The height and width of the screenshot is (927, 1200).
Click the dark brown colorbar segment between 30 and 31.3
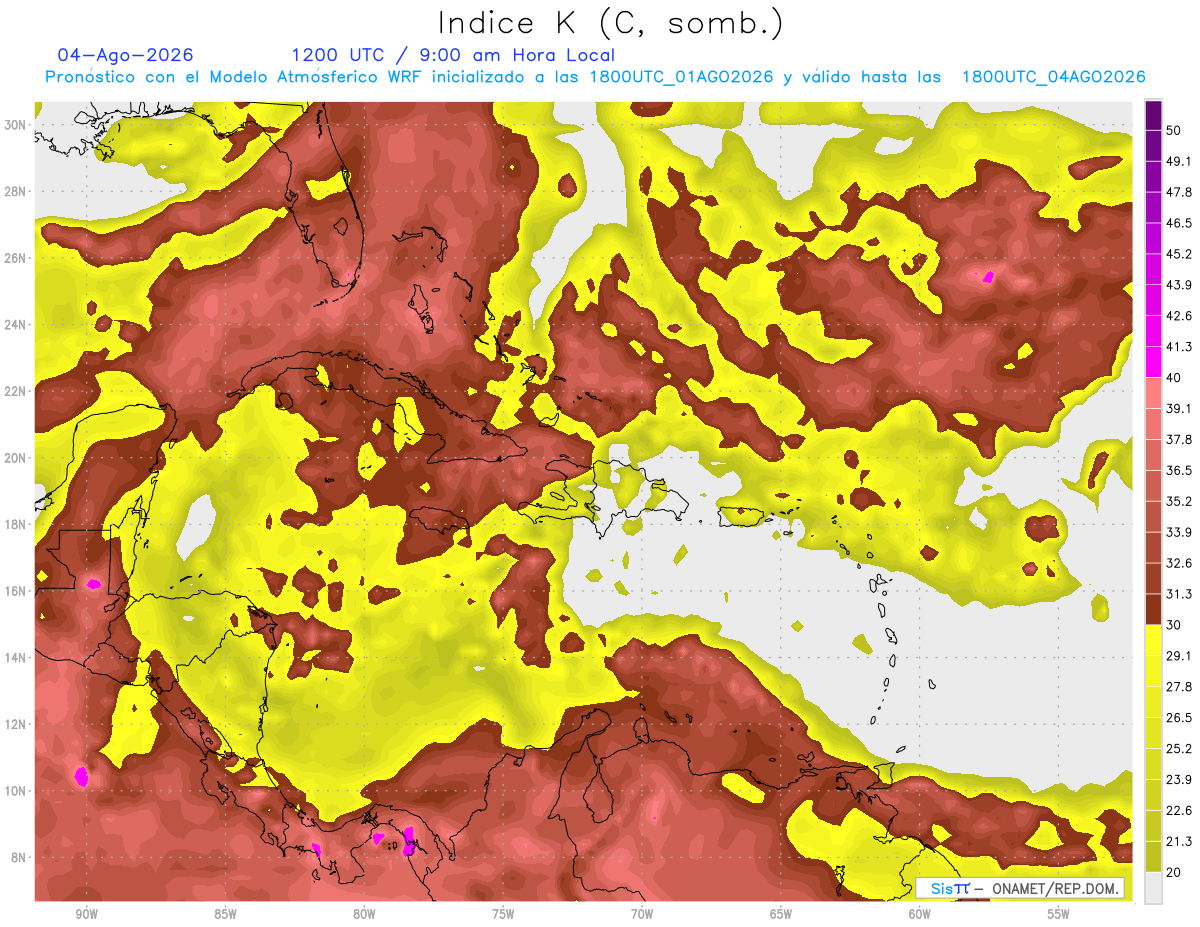pos(1153,609)
